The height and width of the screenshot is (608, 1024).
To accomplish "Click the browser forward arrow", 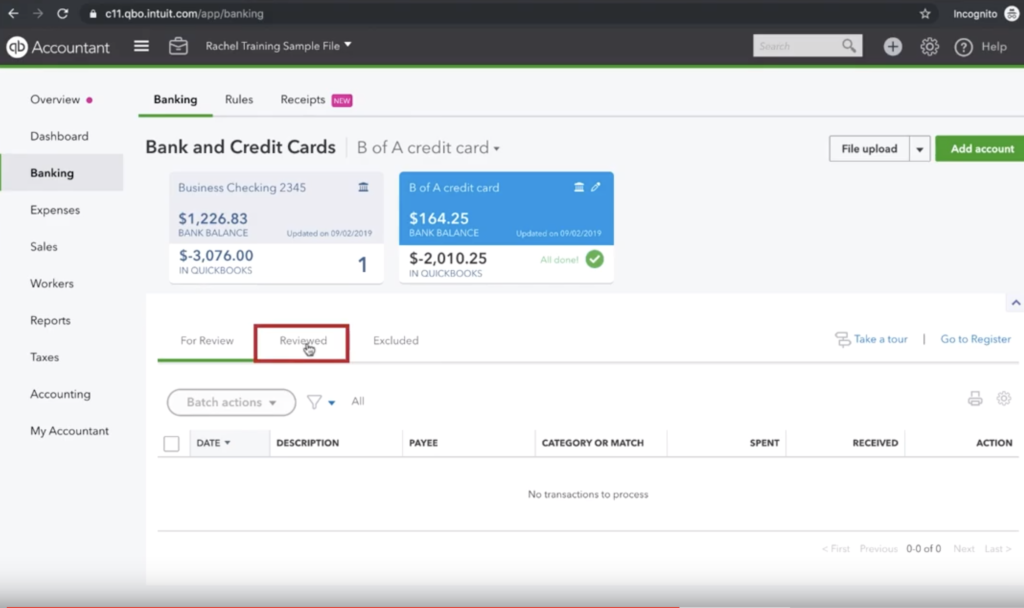I will (38, 13).
